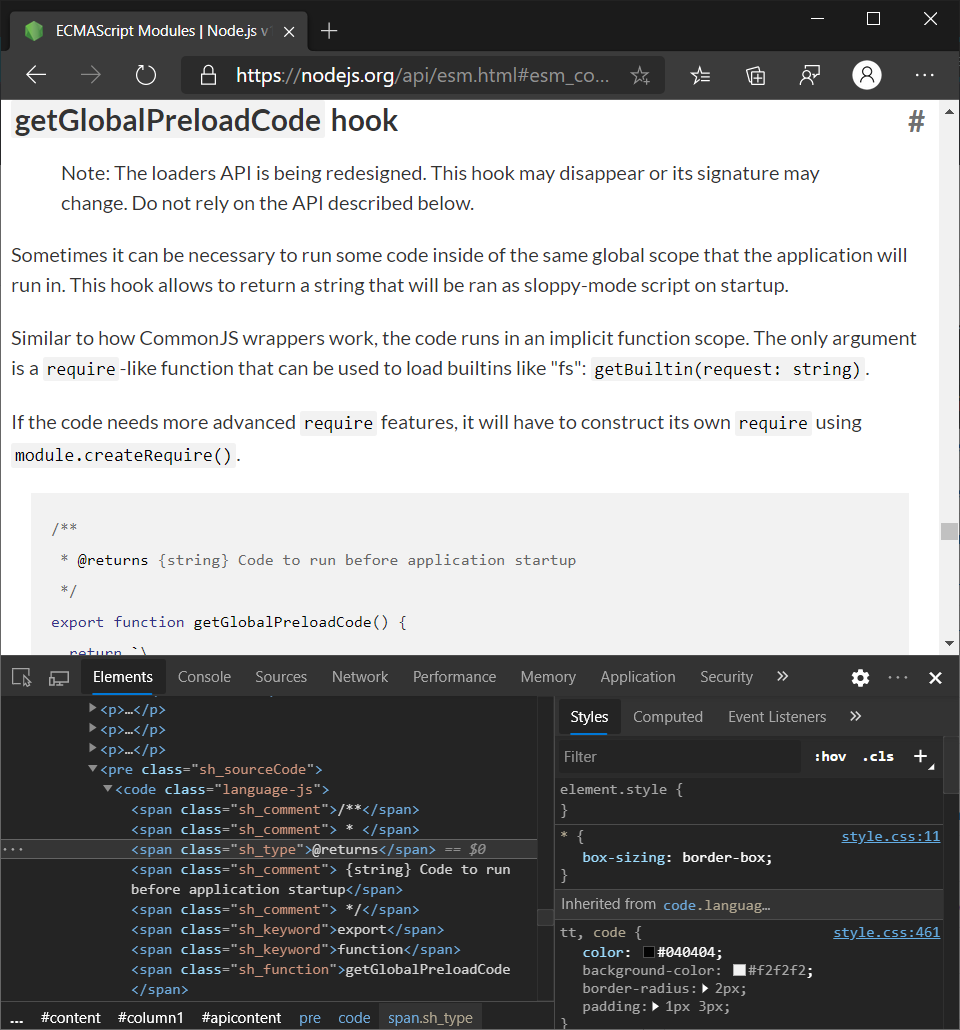
Task: Open the Collections icon in the toolbar
Action: 755,75
